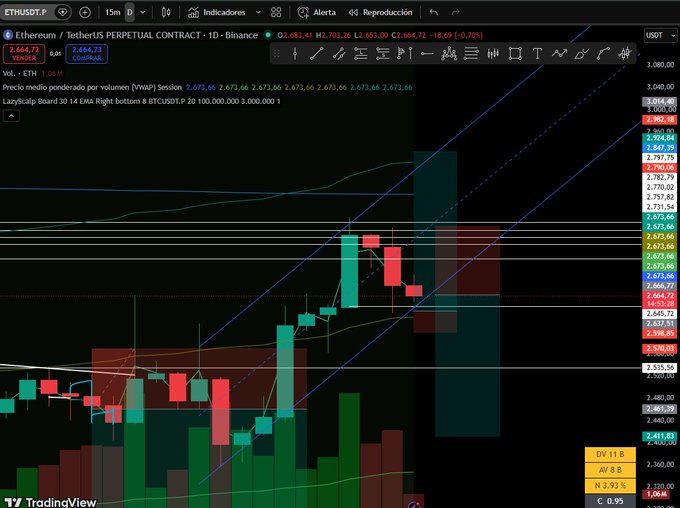
Task: Select the Fibonacci retracement lines tool
Action: pyautogui.click(x=471, y=54)
